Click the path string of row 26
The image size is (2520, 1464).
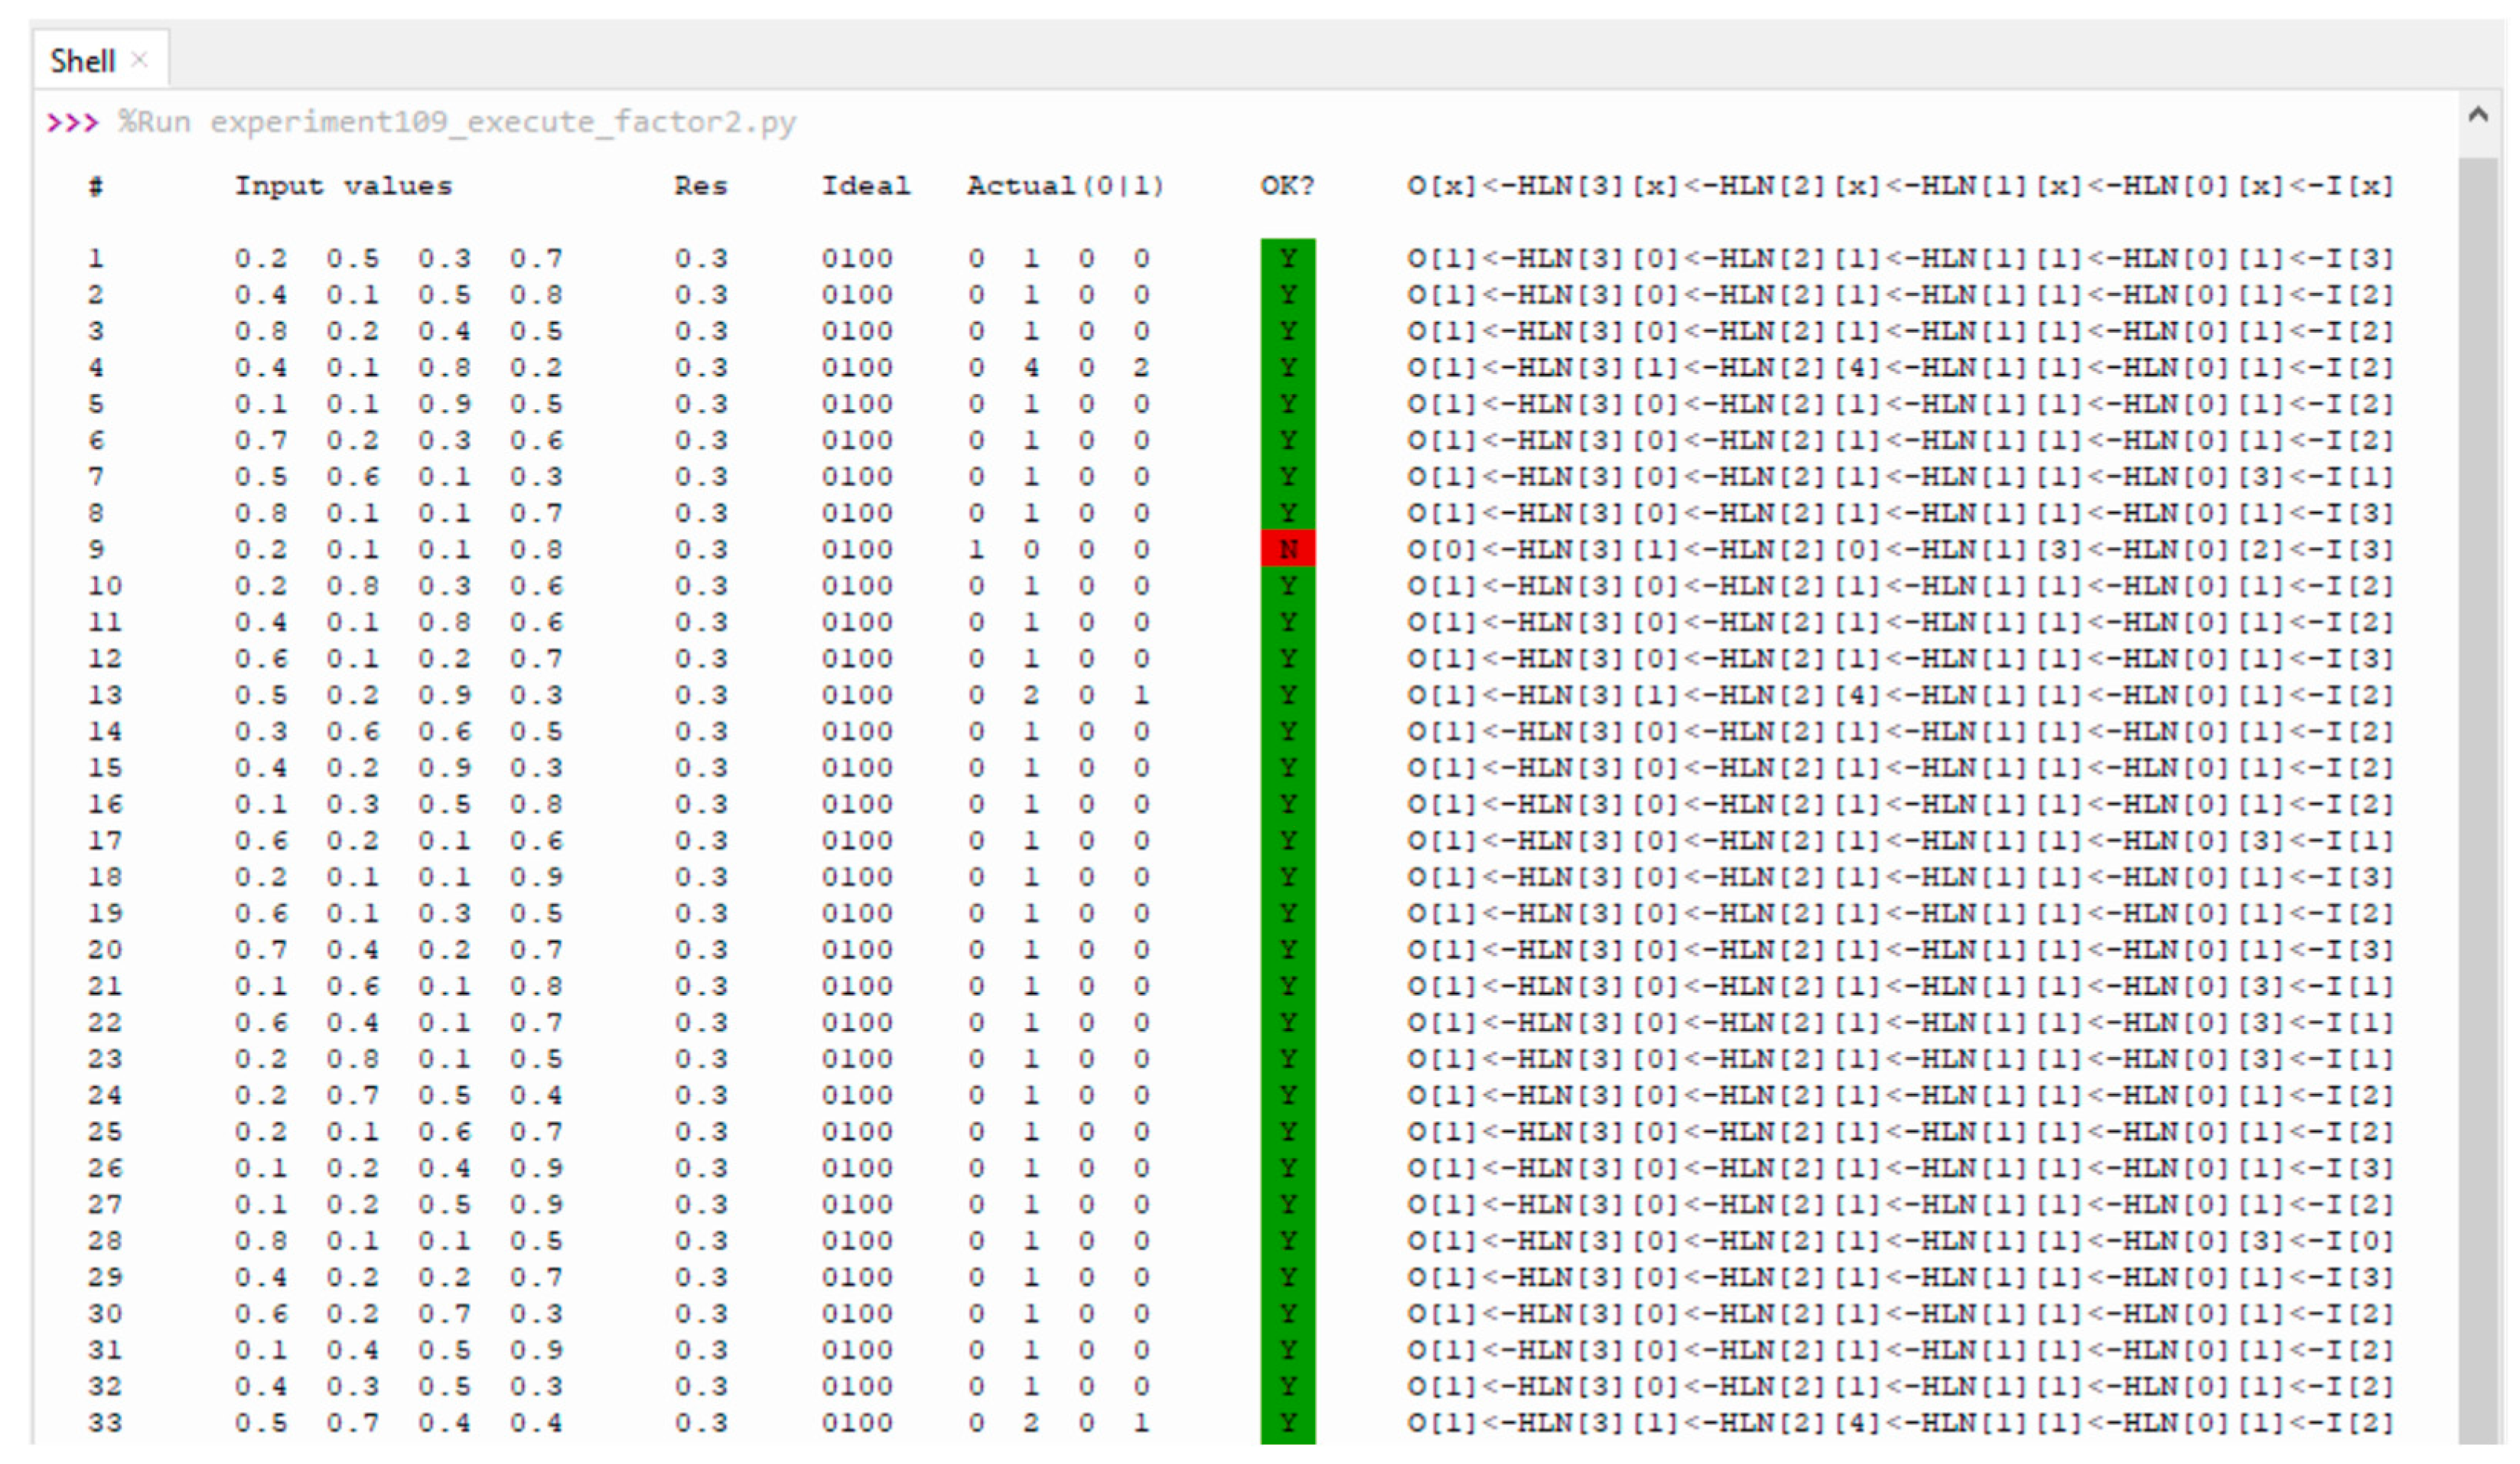pyautogui.click(x=1900, y=1168)
